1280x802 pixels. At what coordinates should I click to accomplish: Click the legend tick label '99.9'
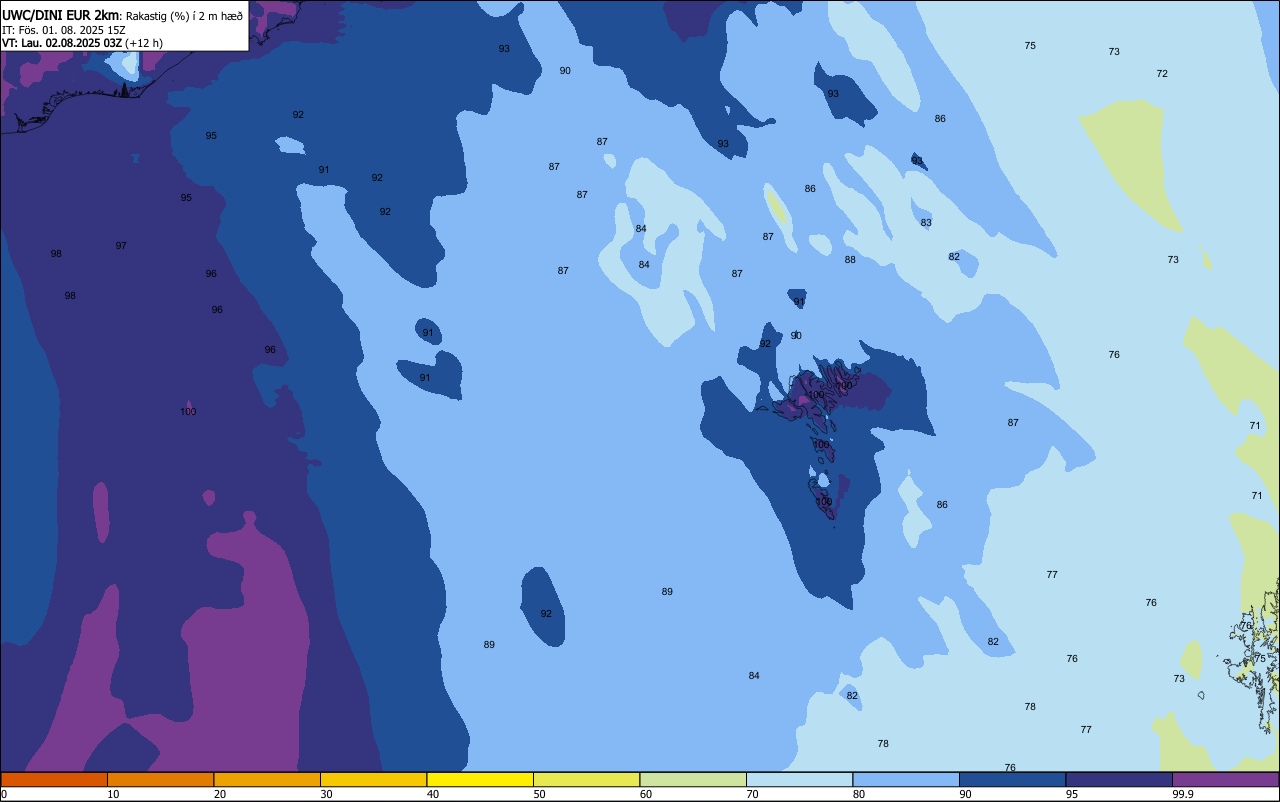point(1183,794)
